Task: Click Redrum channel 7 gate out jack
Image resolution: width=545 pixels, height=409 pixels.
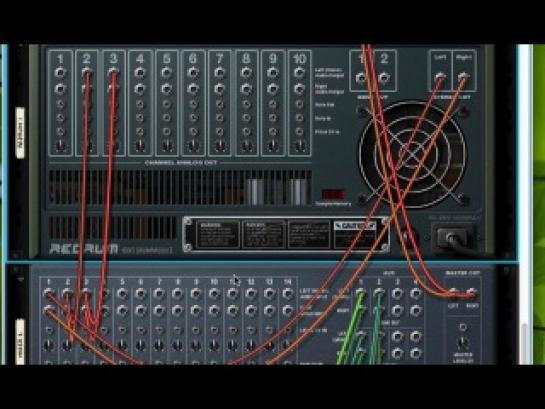Action: tap(220, 104)
